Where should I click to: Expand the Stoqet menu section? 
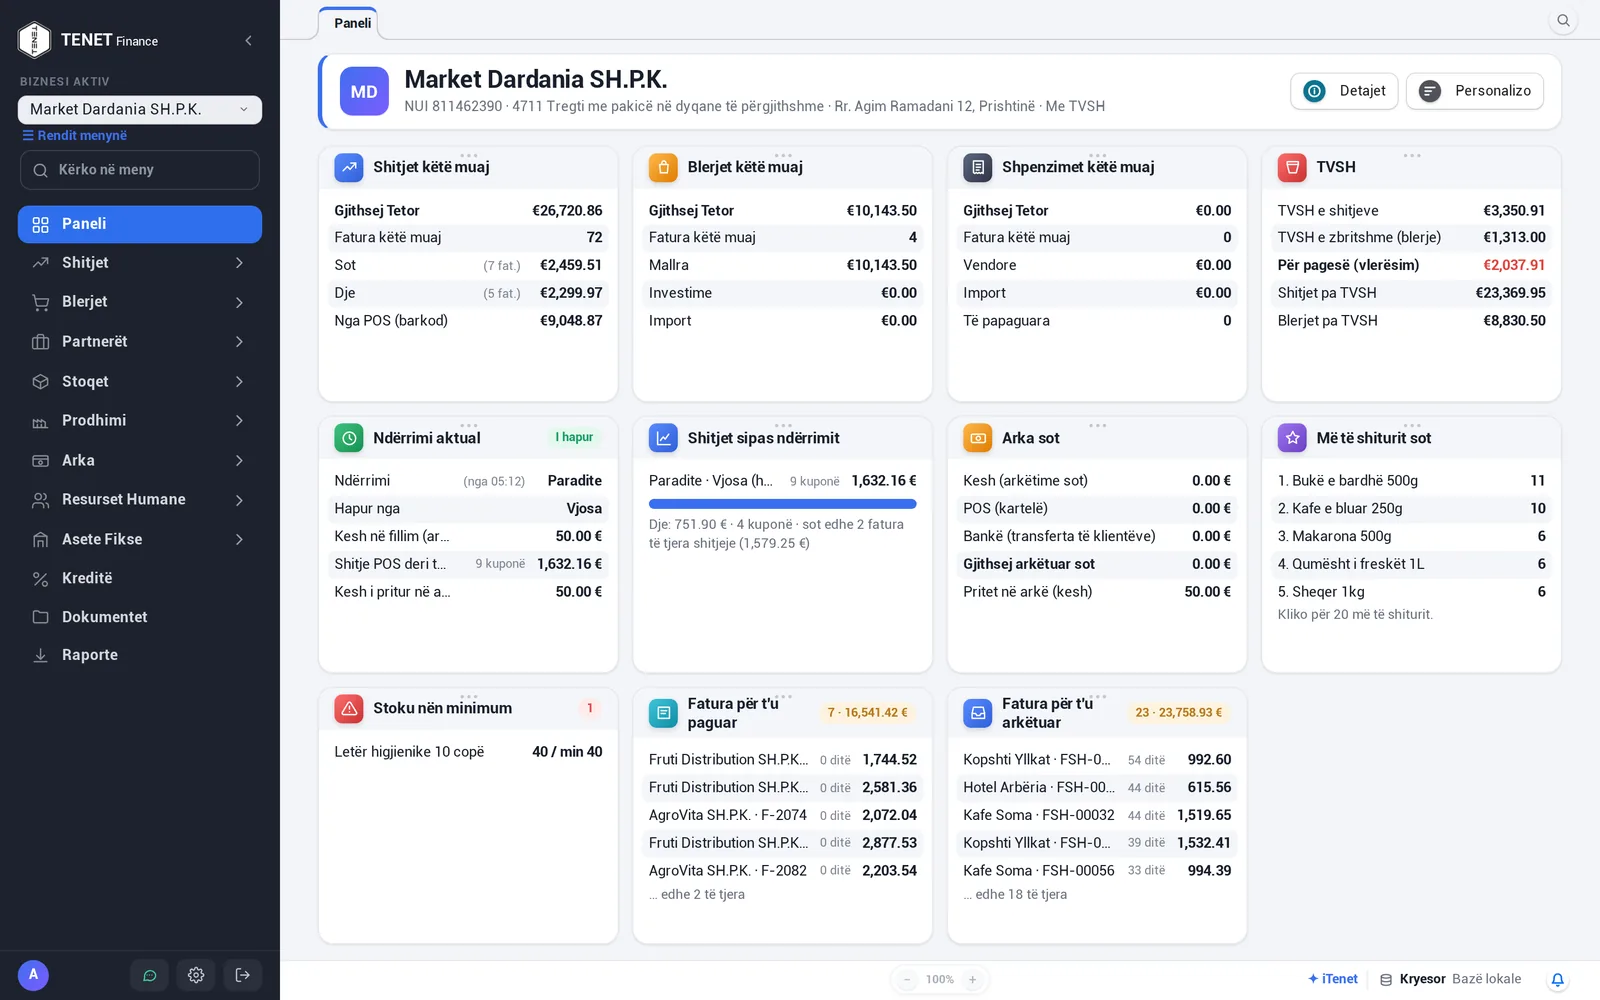pyautogui.click(x=140, y=381)
